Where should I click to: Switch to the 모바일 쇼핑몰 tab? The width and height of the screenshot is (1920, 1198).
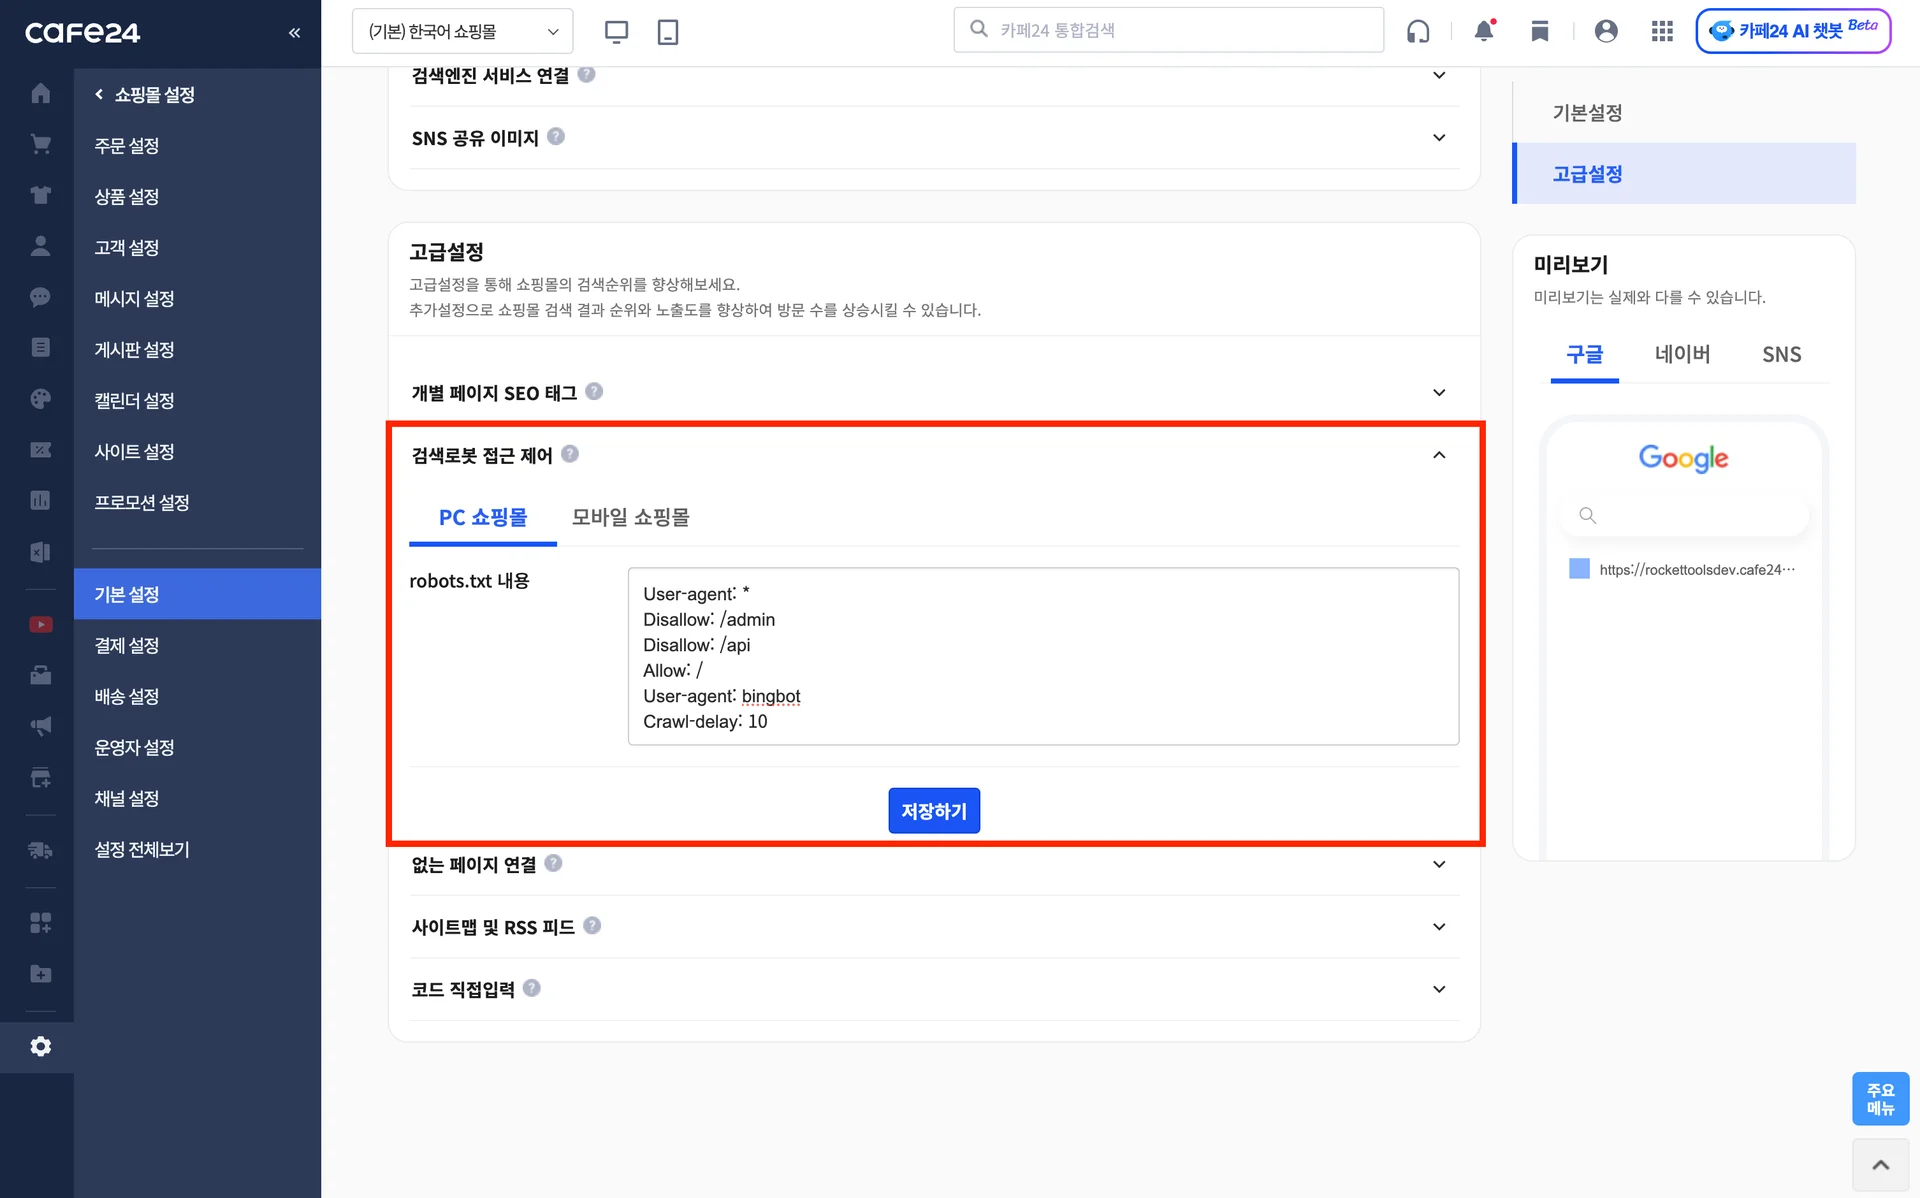pos(629,517)
